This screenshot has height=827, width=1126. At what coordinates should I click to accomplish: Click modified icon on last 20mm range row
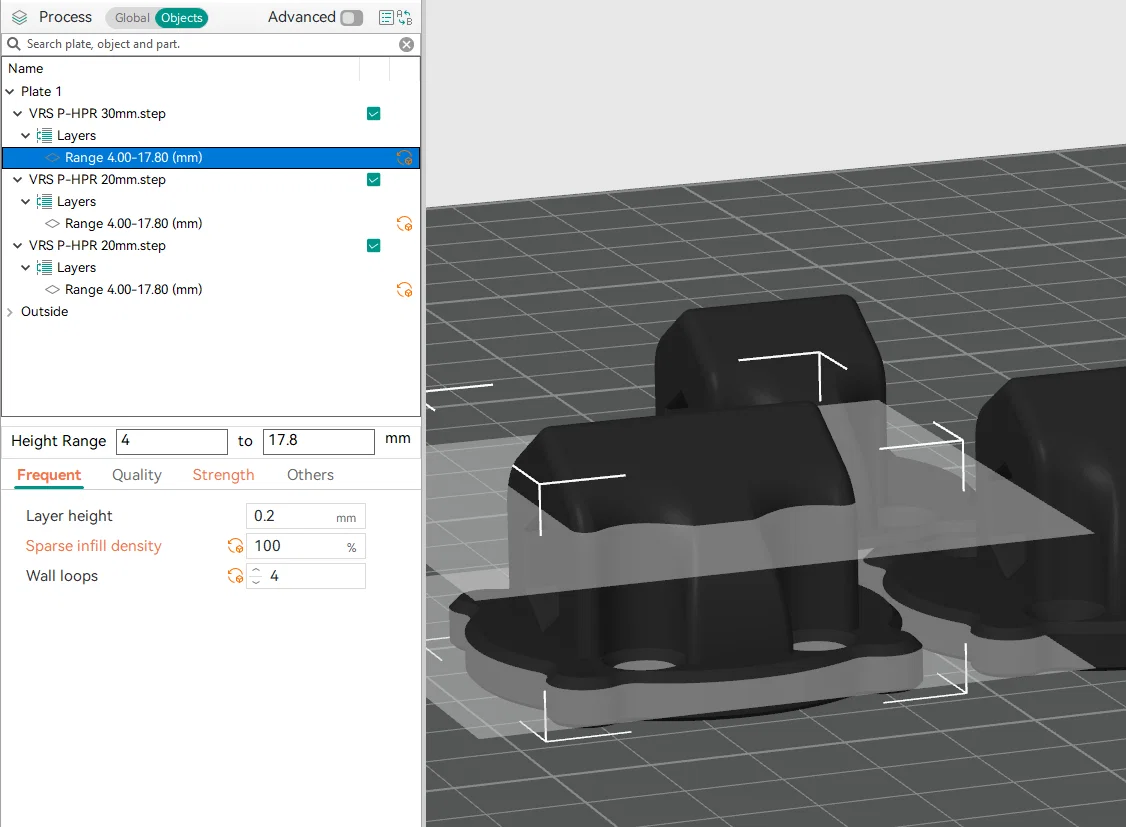pos(405,290)
